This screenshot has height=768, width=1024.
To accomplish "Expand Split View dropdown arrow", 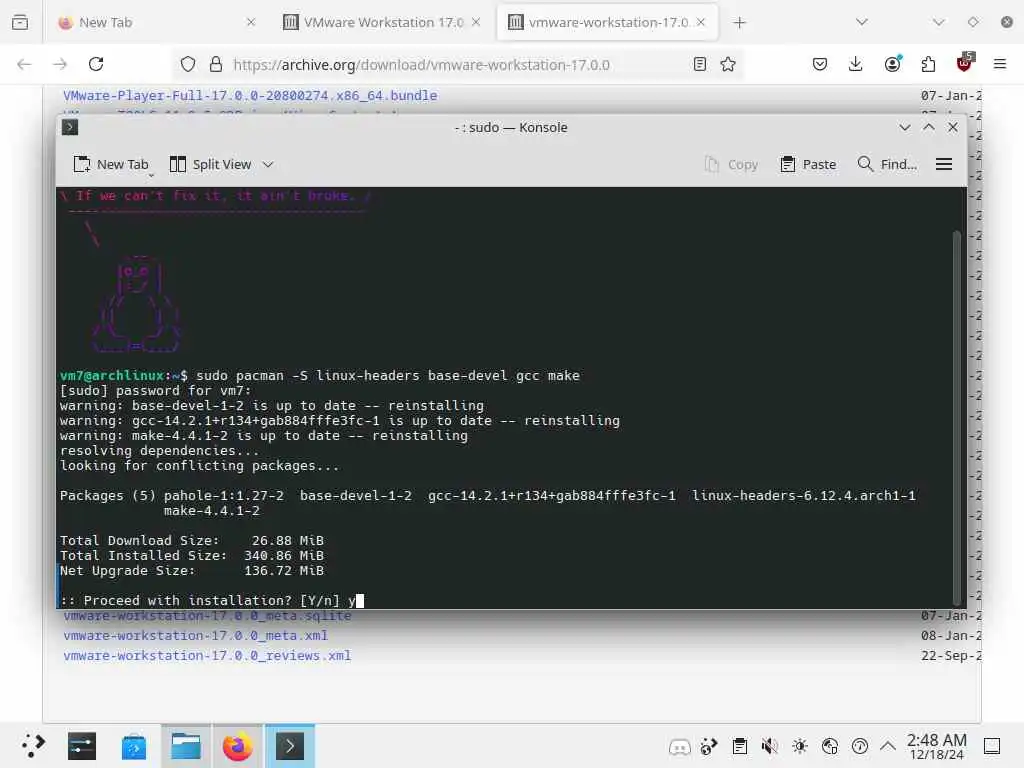I will coord(268,165).
